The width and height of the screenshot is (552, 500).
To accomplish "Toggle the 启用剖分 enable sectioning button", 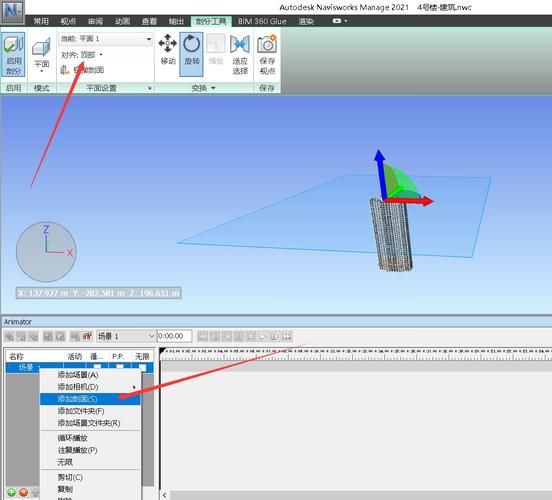I will pos(13,54).
